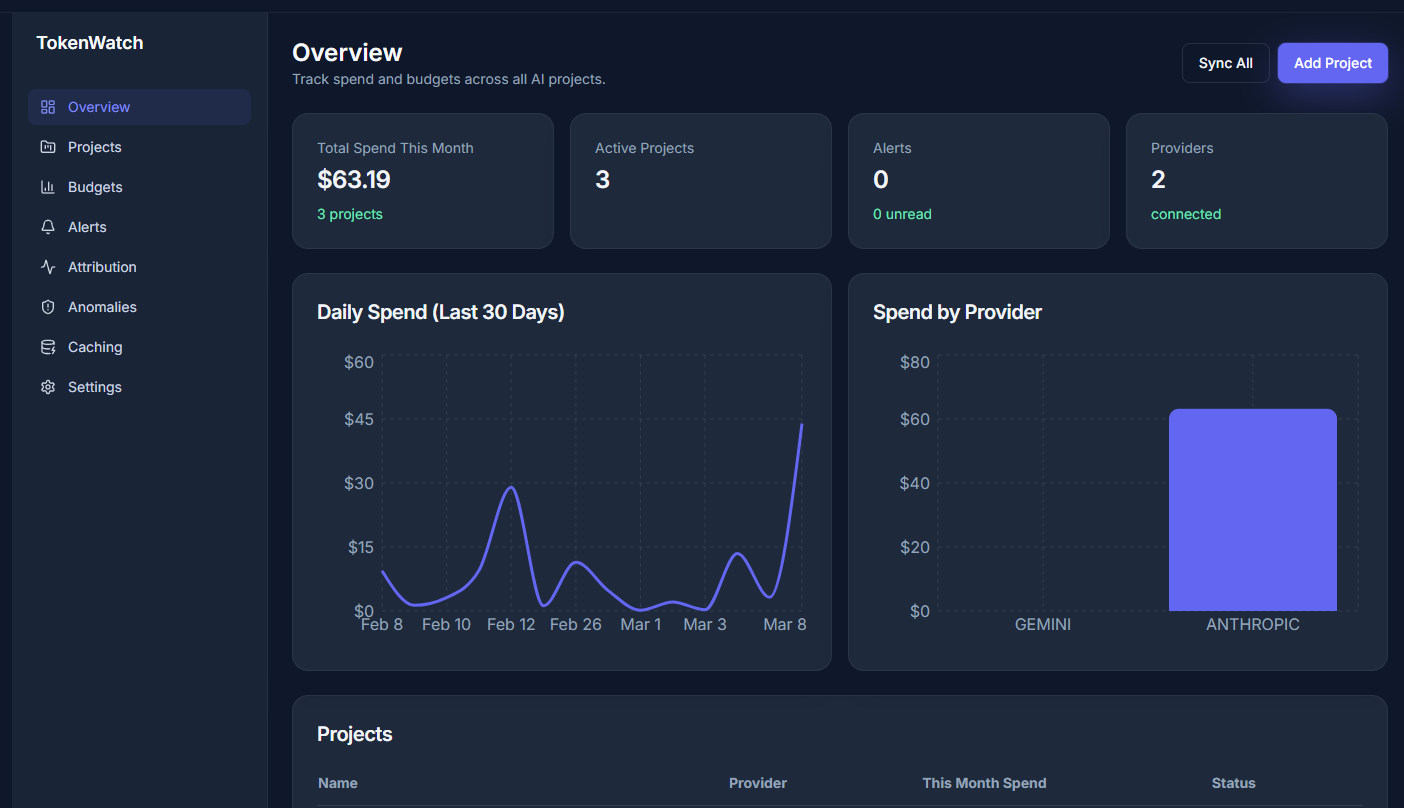
Task: Open the Alerts bell icon
Action: tap(48, 226)
